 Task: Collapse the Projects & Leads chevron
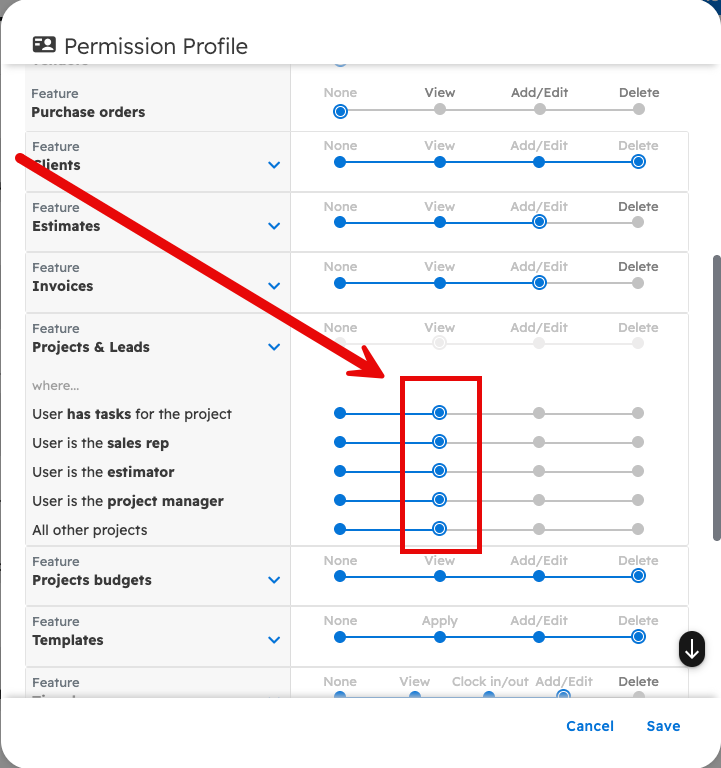(275, 347)
